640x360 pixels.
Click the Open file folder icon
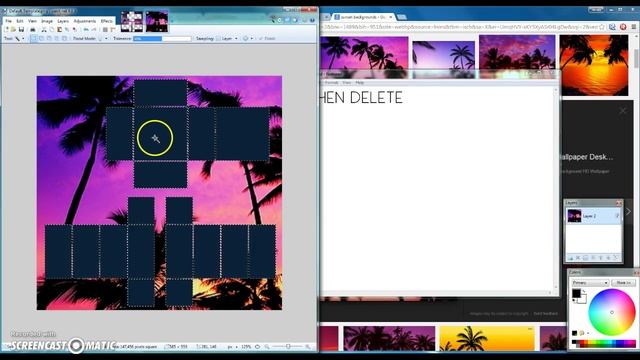click(13, 29)
